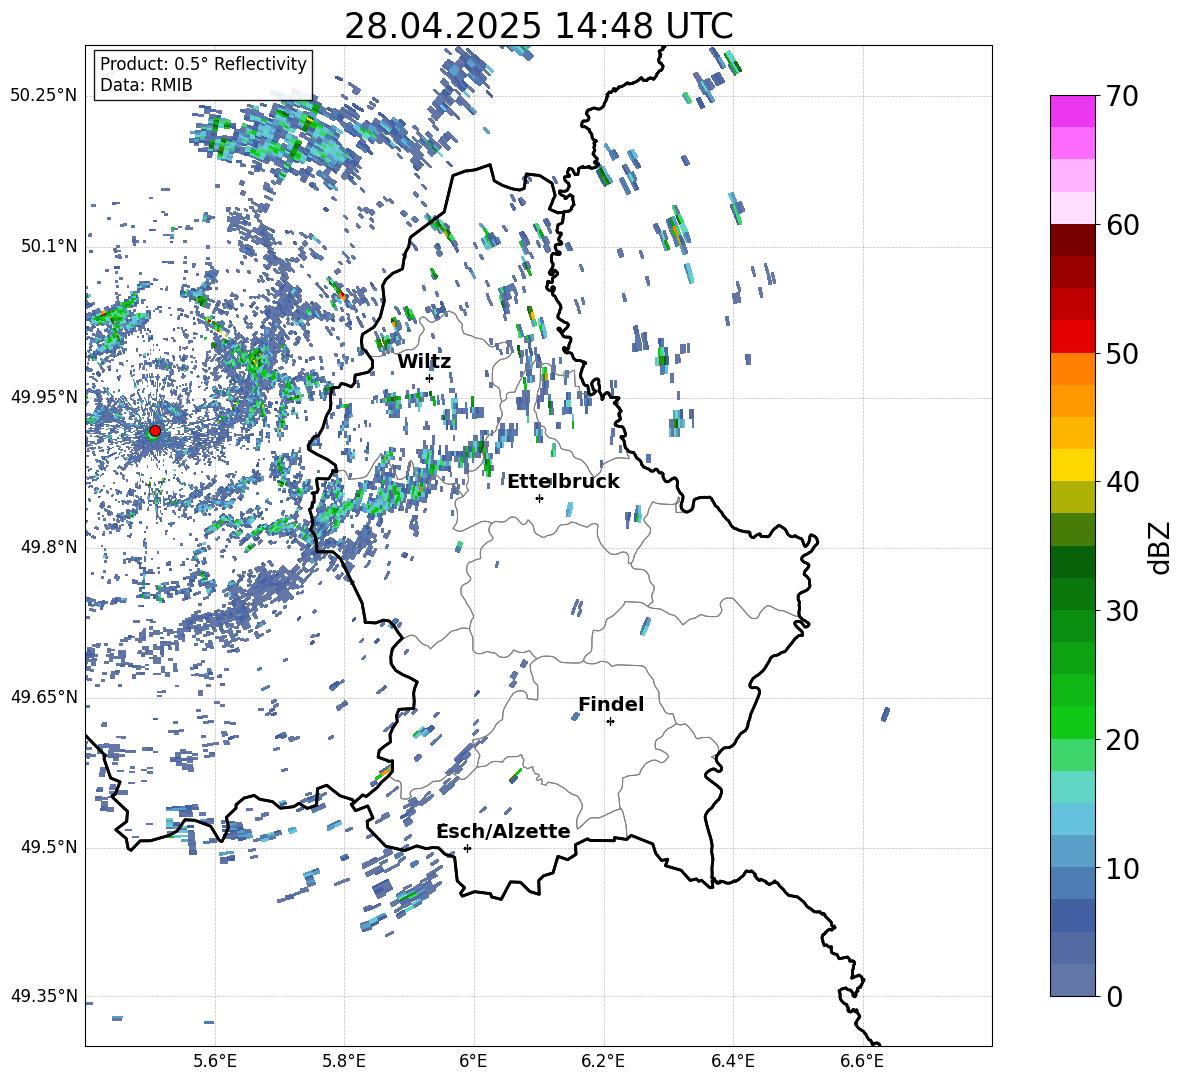Click the 6.4°E longitude label

click(x=732, y=1061)
